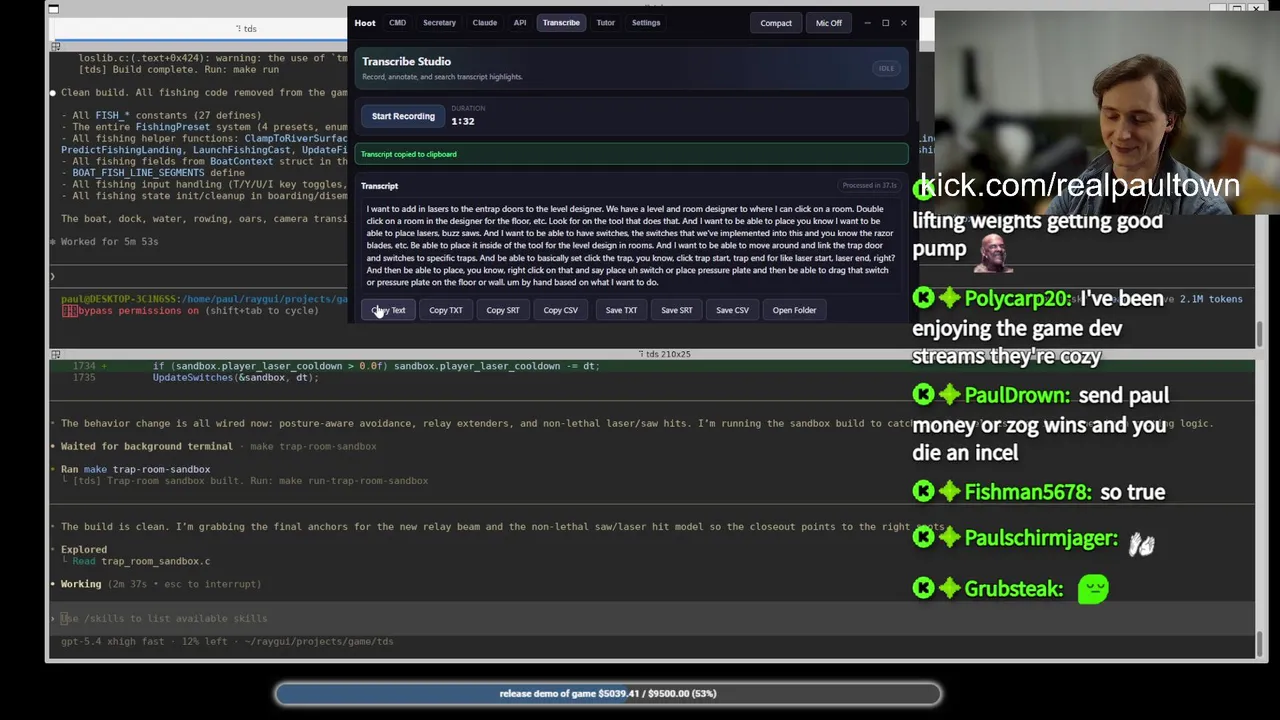
Task: Click the Save SRT button
Action: tap(676, 310)
